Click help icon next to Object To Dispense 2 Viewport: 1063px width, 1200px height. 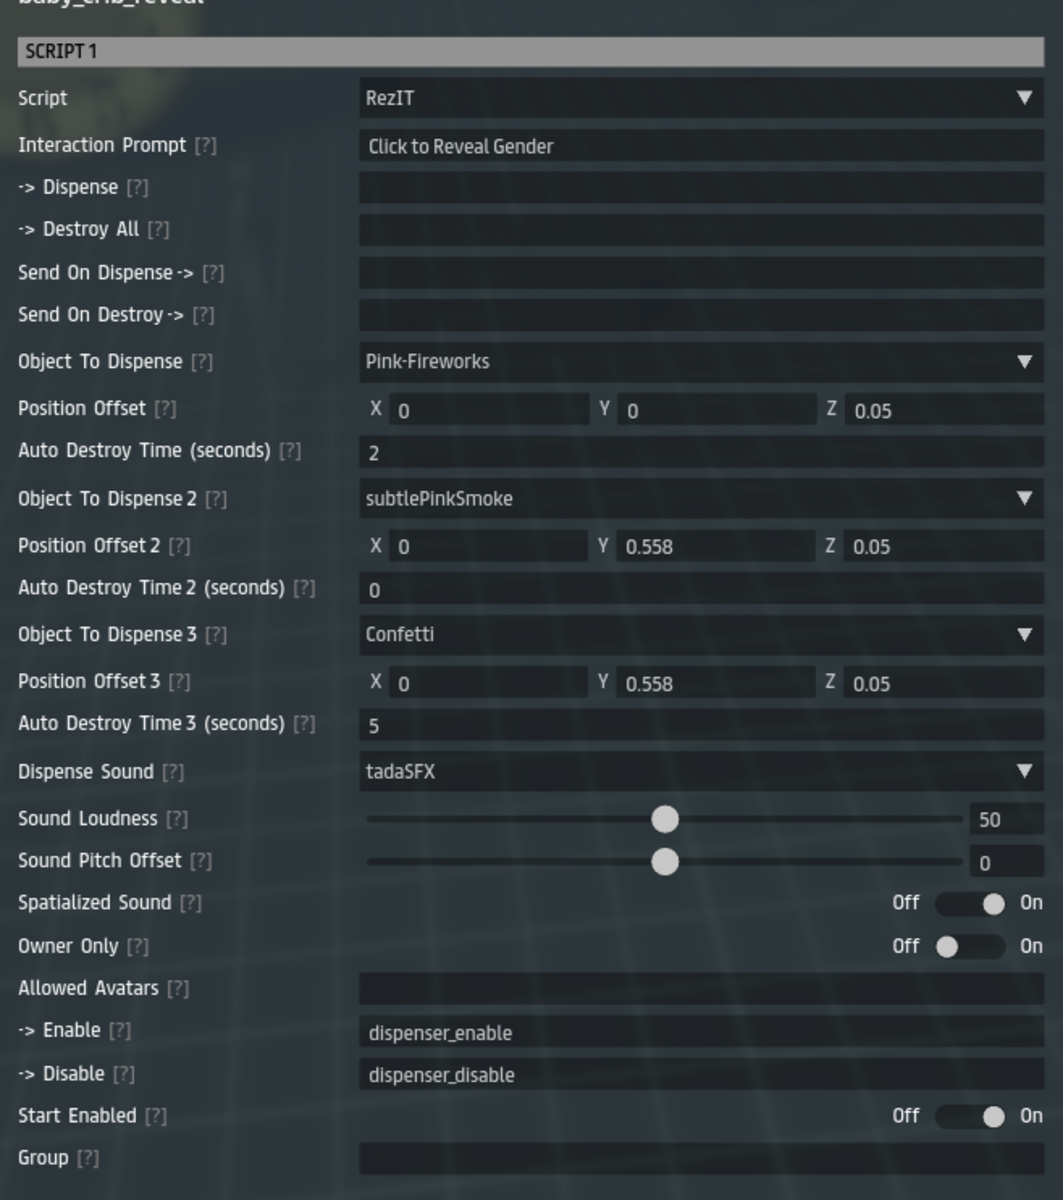pyautogui.click(x=216, y=499)
